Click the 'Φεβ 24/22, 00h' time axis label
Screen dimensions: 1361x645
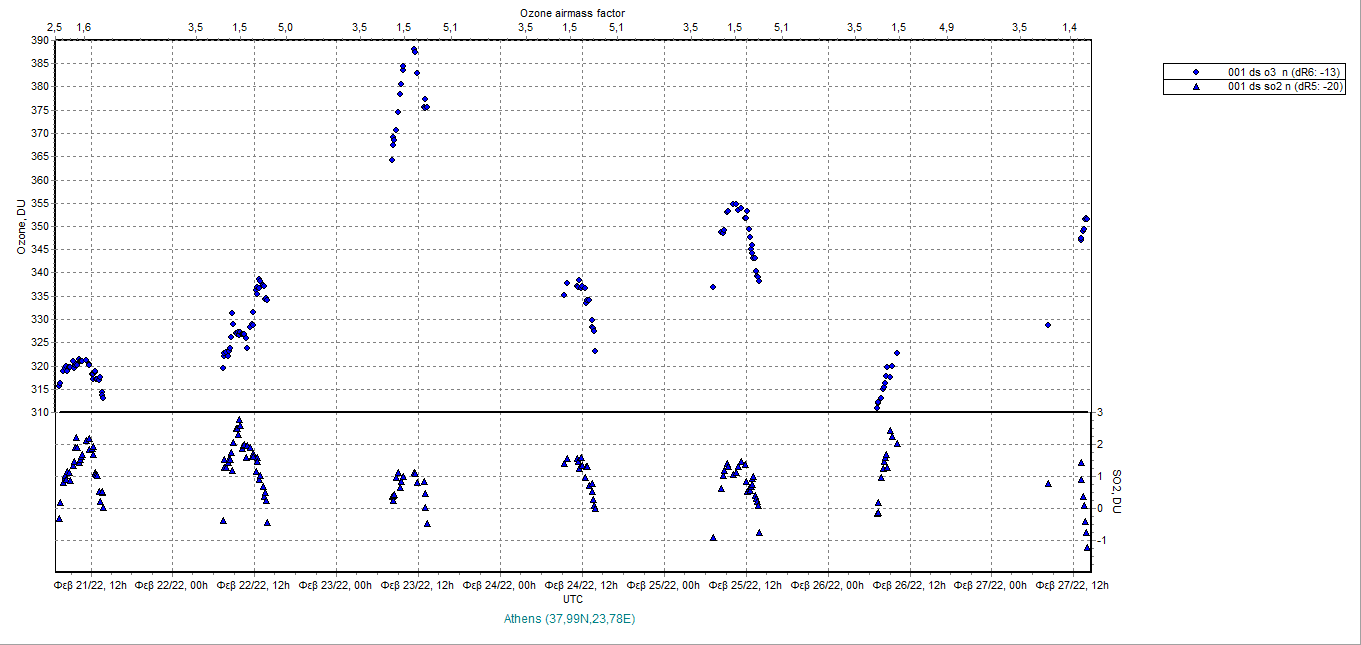click(x=501, y=585)
